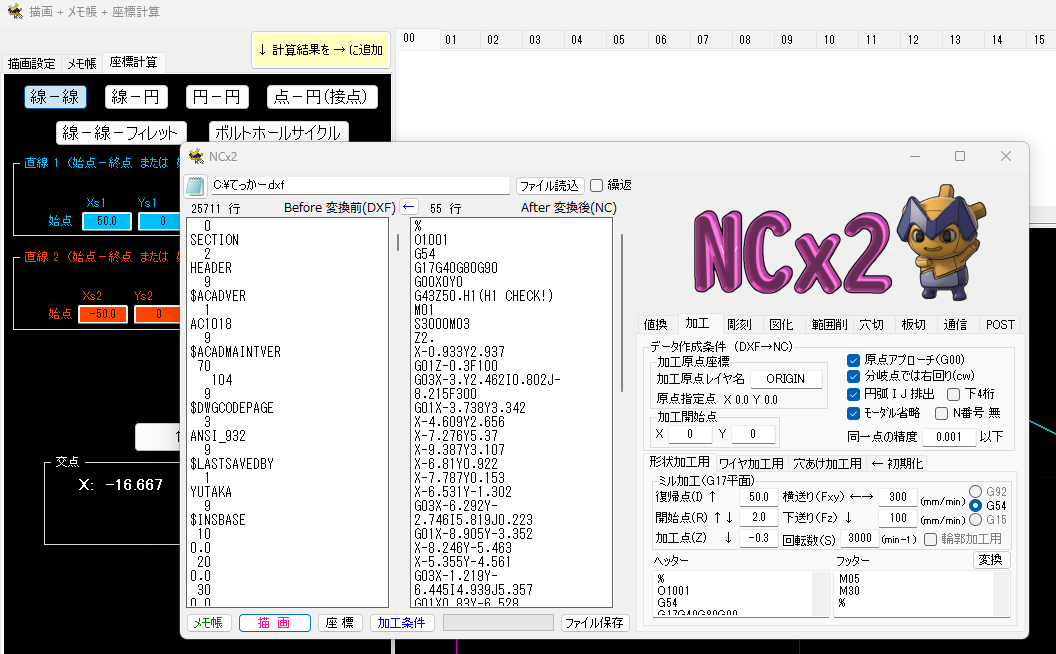Enable the 輪郭加工用 checkbox
Image resolution: width=1056 pixels, height=654 pixels.
pos(930,539)
